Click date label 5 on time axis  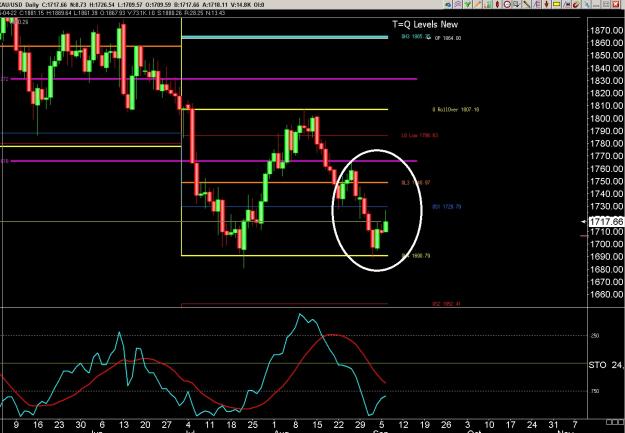381,425
